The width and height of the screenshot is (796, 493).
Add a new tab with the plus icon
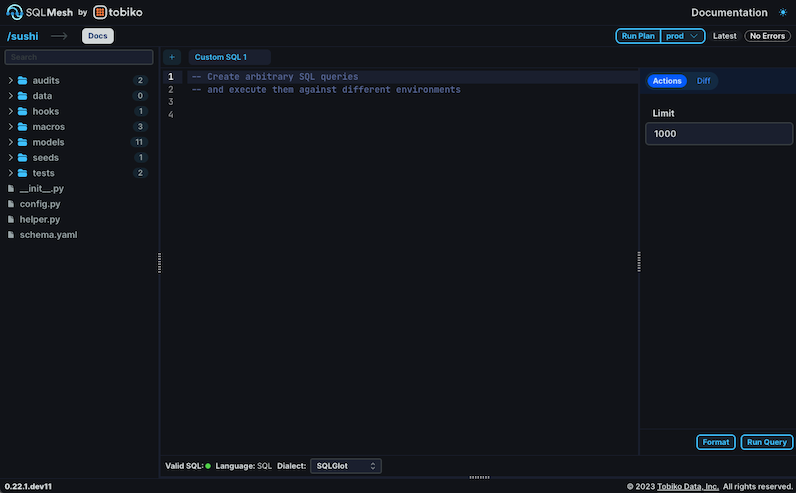pyautogui.click(x=172, y=57)
